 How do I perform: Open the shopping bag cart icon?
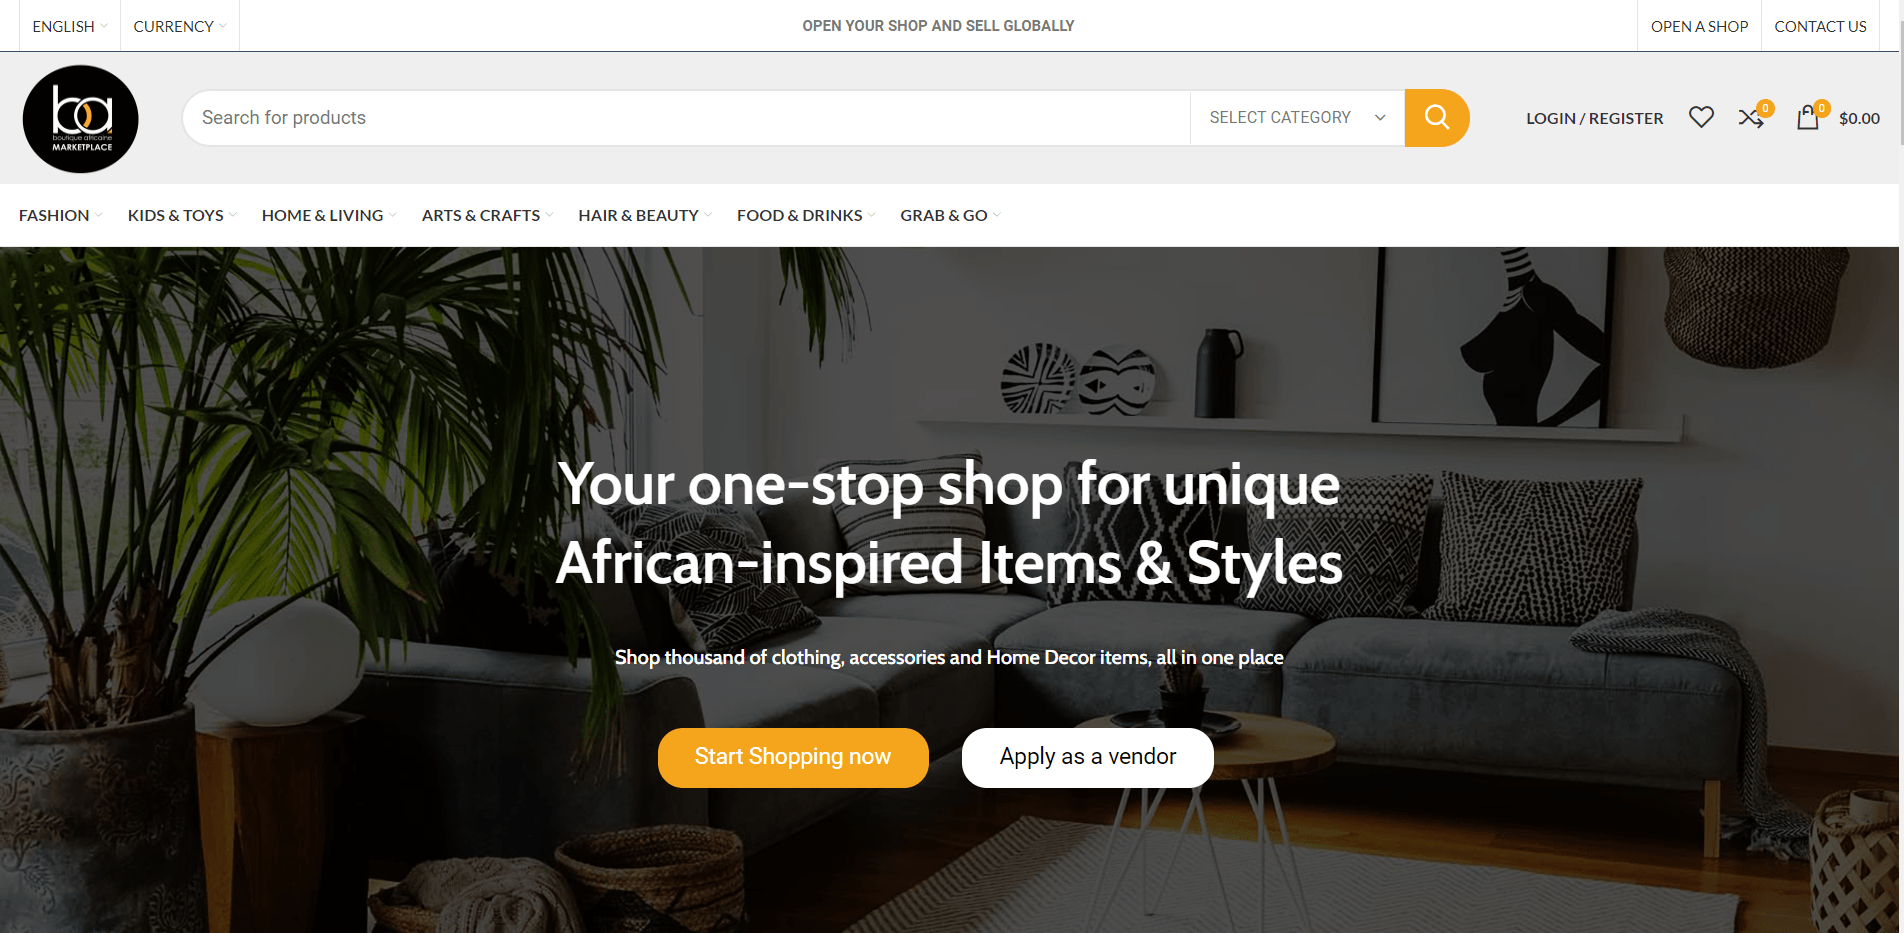click(x=1808, y=118)
